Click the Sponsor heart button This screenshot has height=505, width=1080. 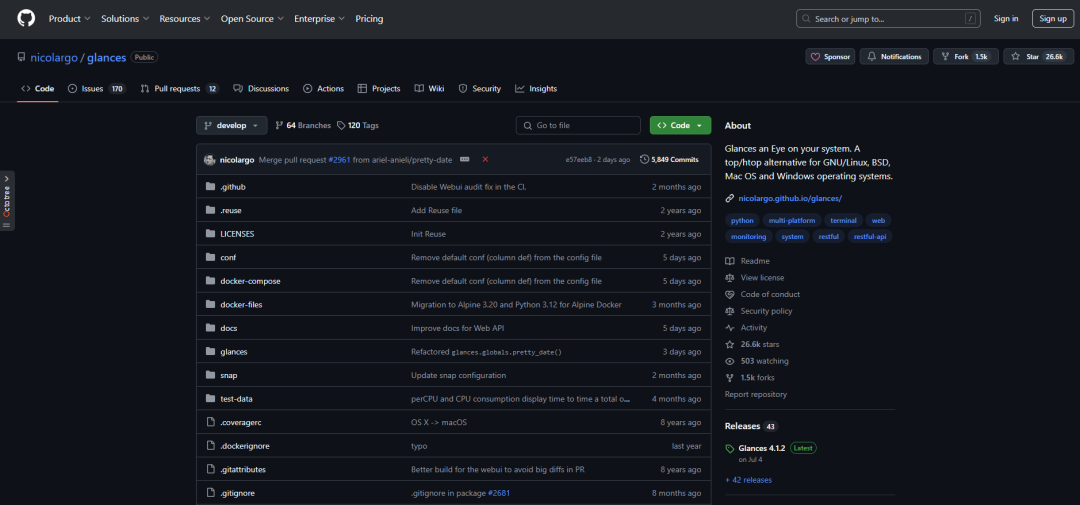coord(830,56)
